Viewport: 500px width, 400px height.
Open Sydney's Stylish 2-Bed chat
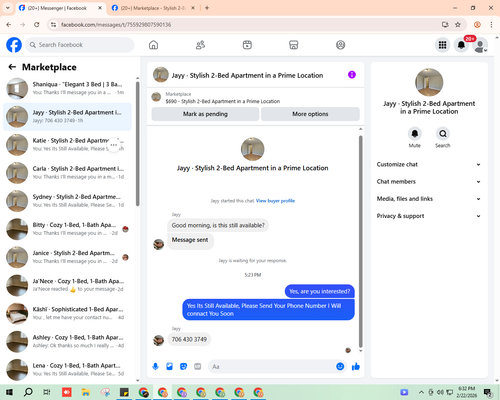pyautogui.click(x=68, y=201)
